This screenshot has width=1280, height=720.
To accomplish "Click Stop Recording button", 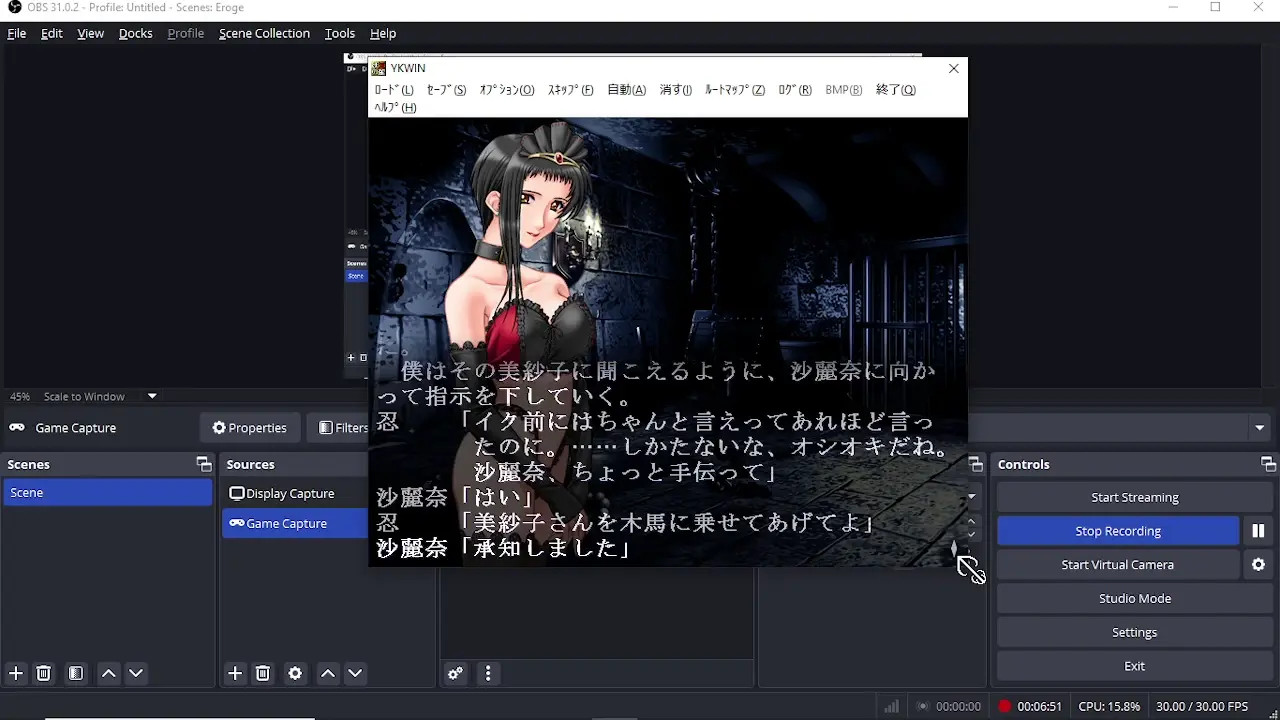I will pos(1117,531).
